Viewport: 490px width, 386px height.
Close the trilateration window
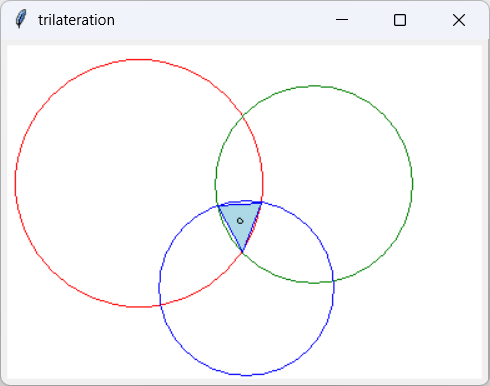pos(459,20)
